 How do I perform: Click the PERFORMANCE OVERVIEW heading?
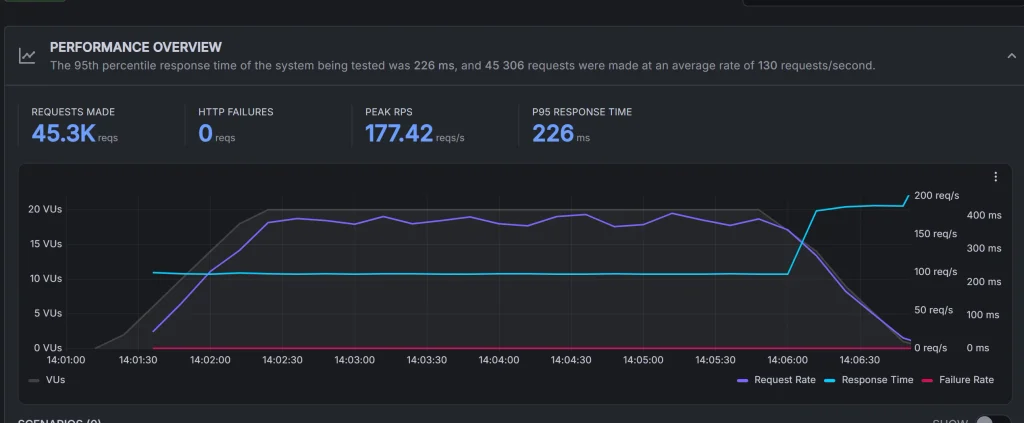tap(136, 47)
